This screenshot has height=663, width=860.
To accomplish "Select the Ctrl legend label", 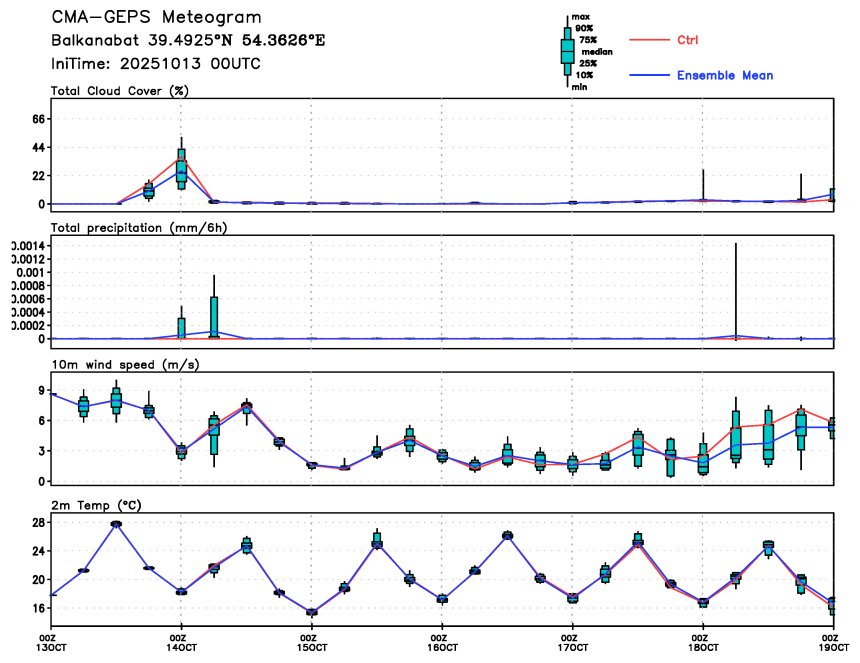I will pos(687,40).
